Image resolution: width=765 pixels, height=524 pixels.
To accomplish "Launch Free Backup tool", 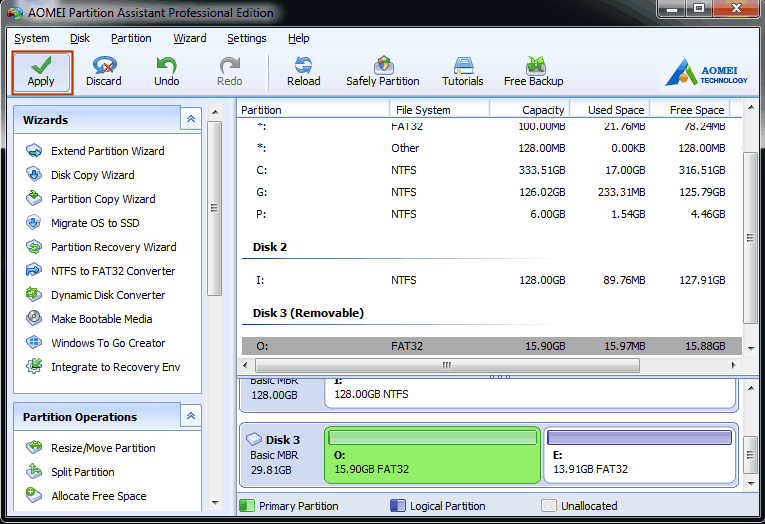I will pyautogui.click(x=533, y=72).
